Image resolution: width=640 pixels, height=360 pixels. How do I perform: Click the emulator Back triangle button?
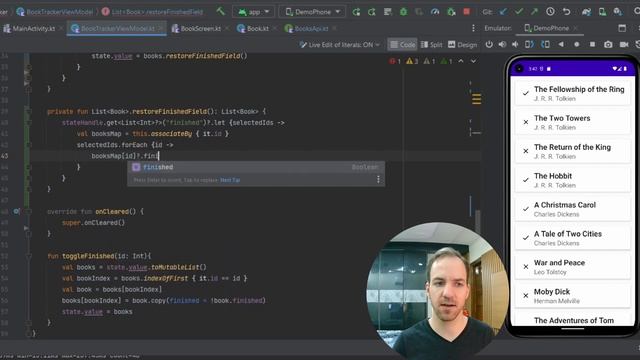pos(561,44)
